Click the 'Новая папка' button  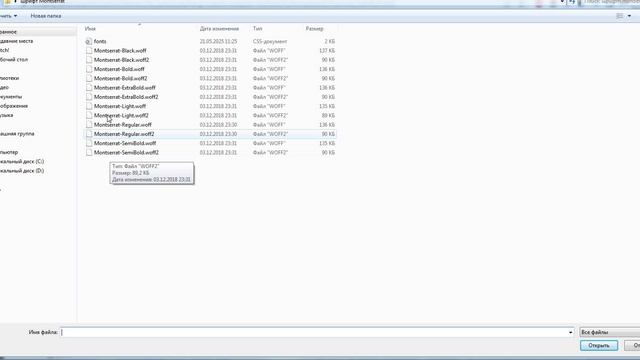coord(46,16)
